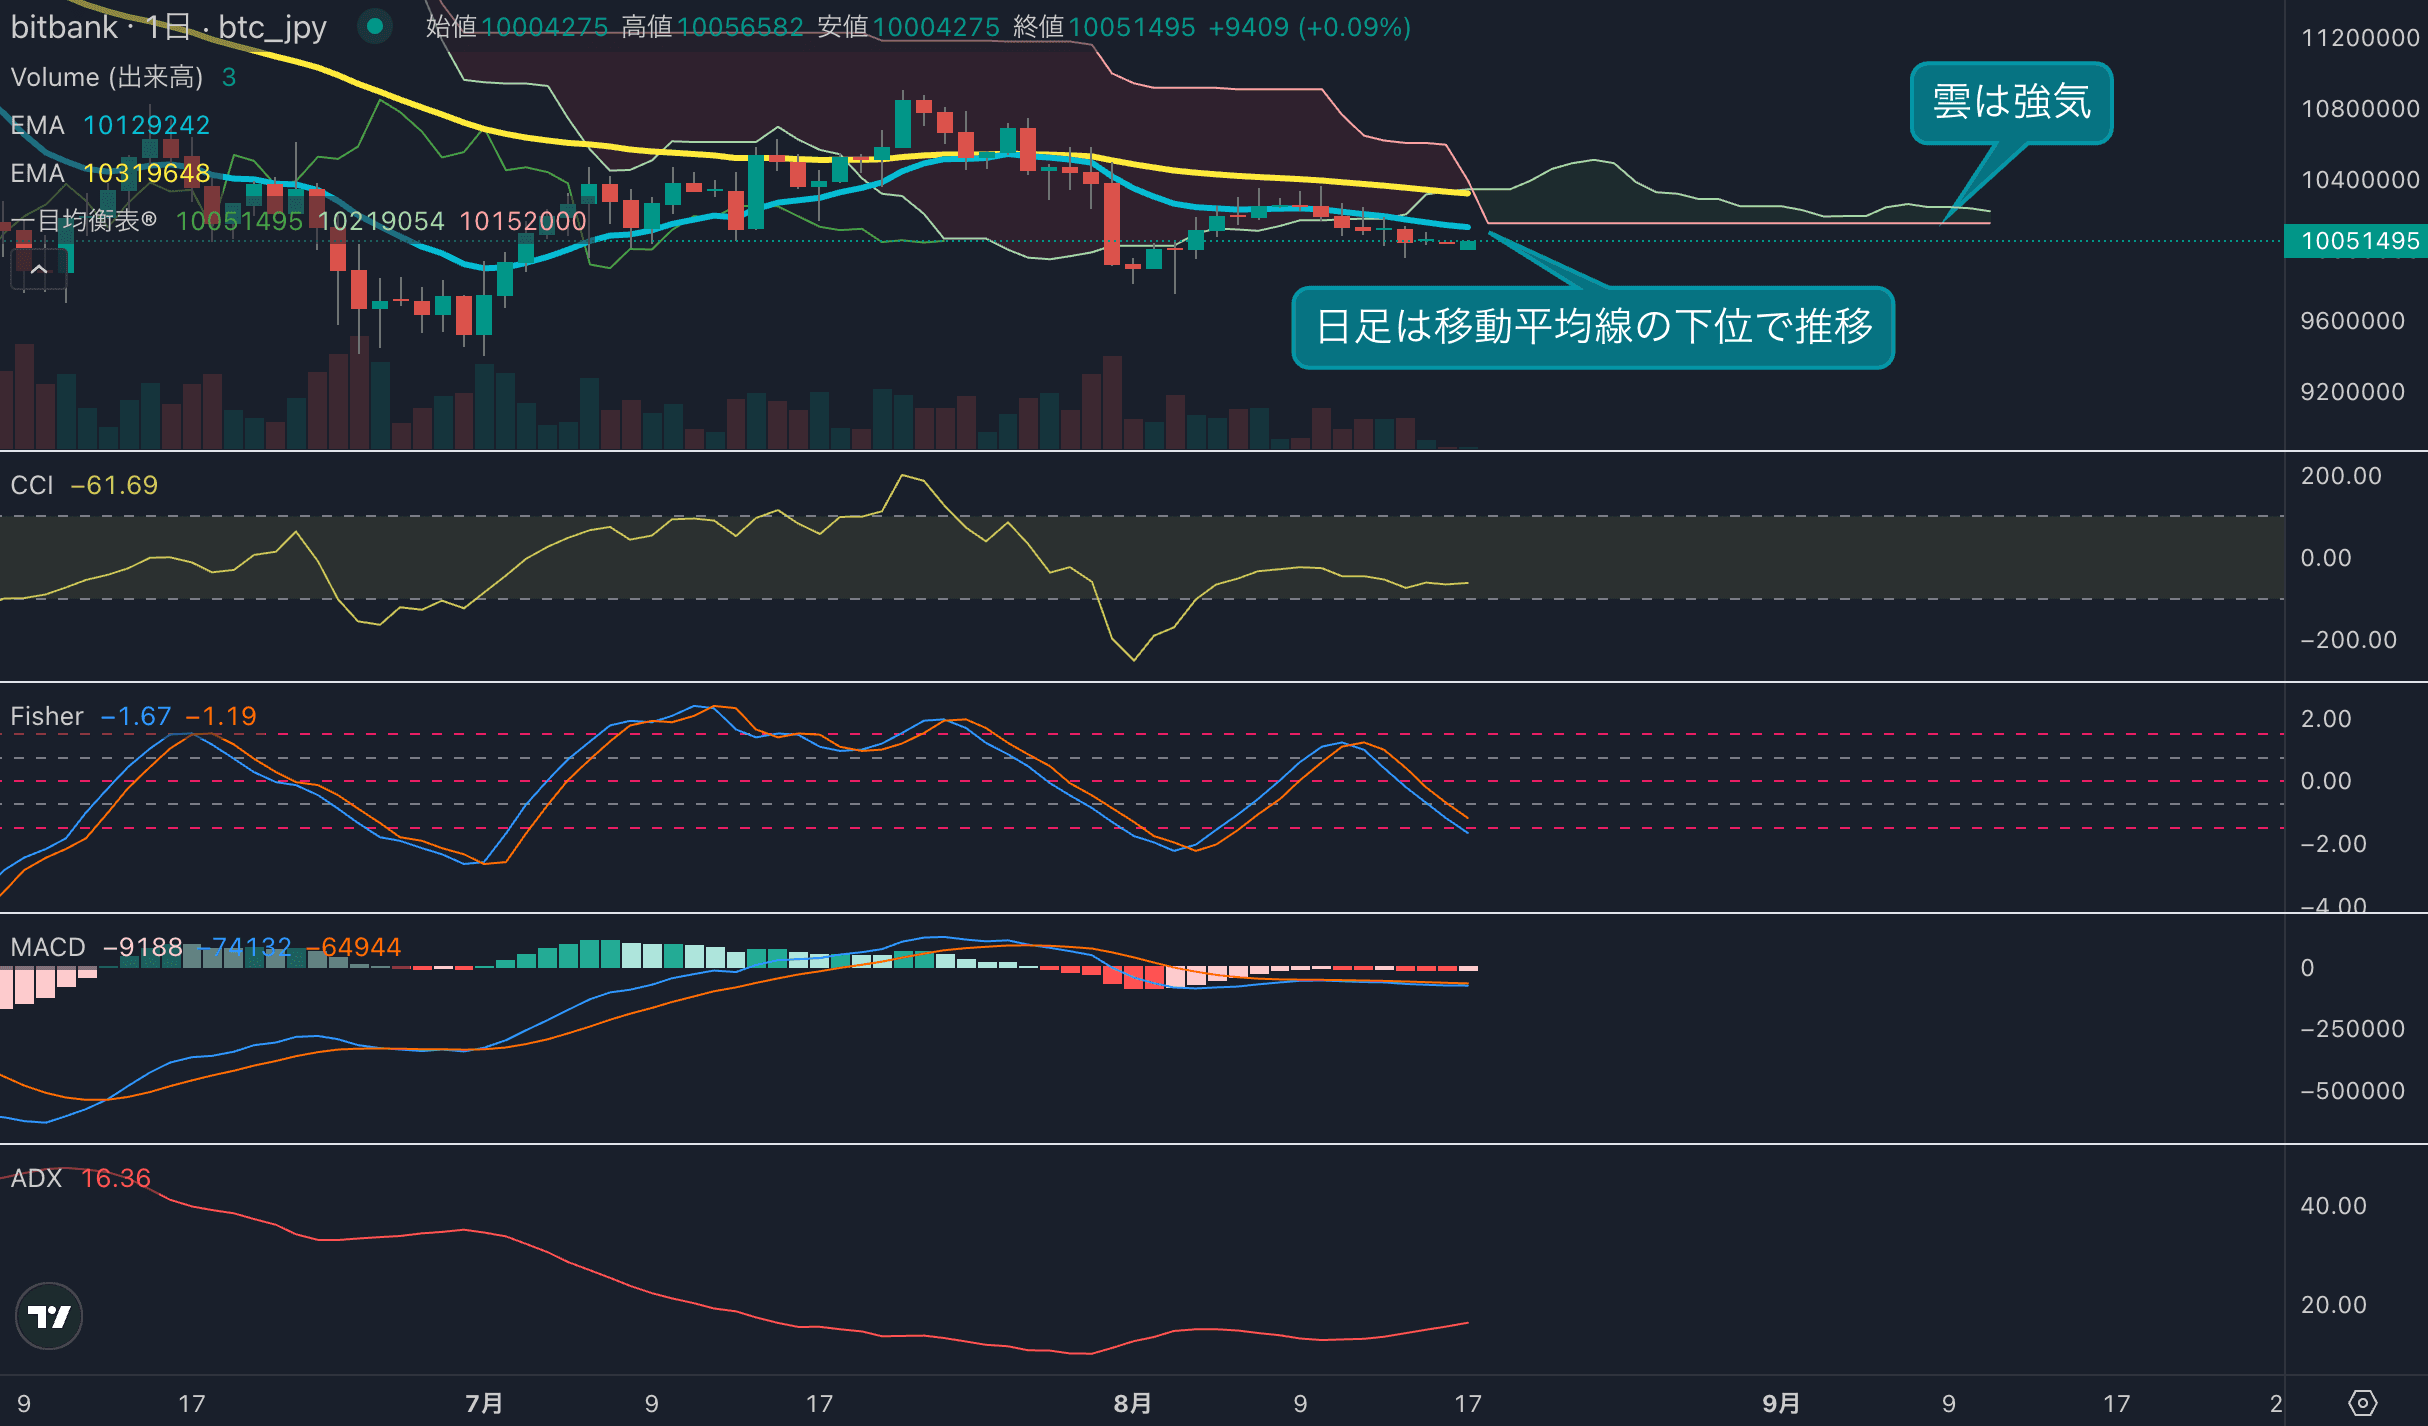Select the CCI indicator label
Image resolution: width=2428 pixels, height=1426 pixels.
pyautogui.click(x=32, y=485)
